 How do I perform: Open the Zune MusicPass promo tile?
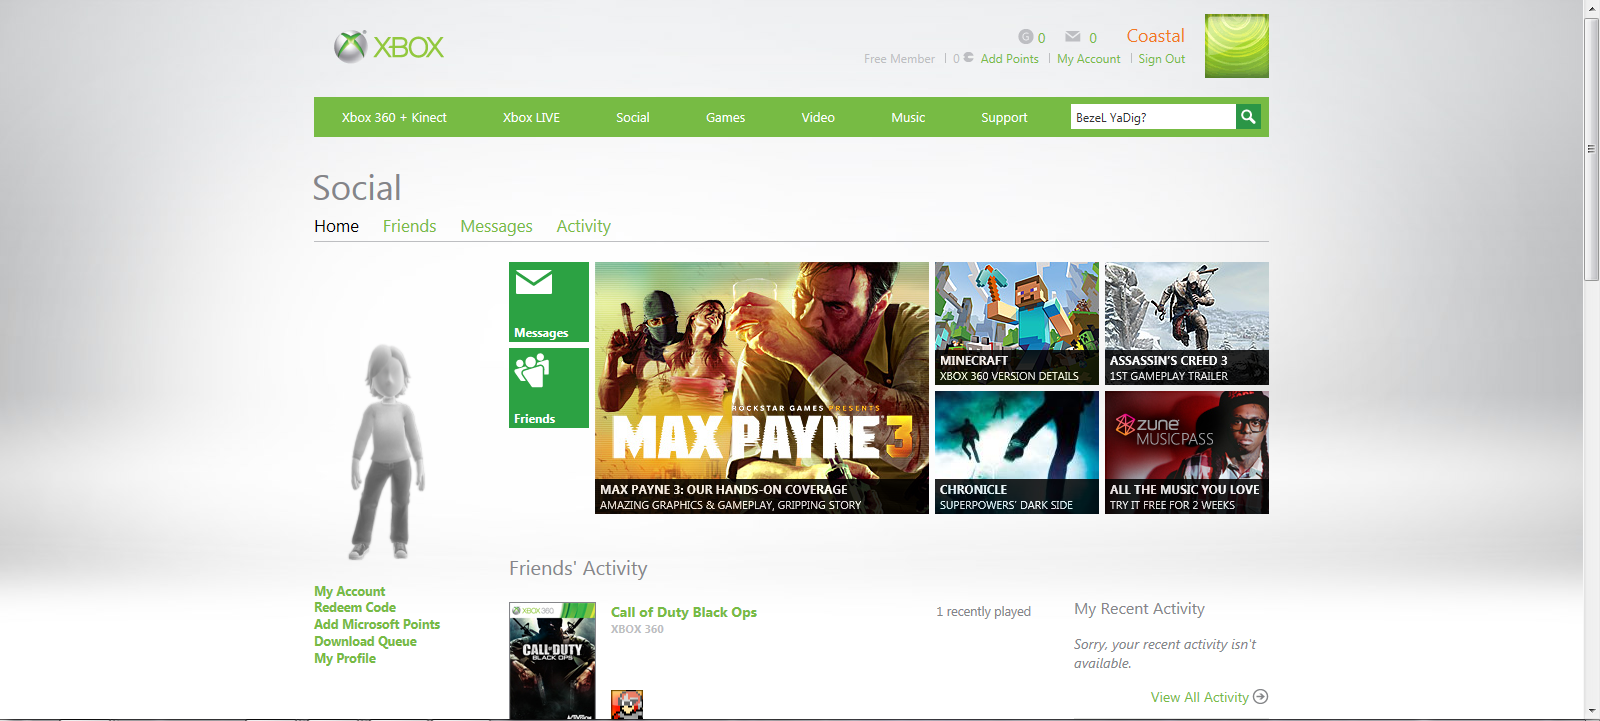[x=1187, y=452]
